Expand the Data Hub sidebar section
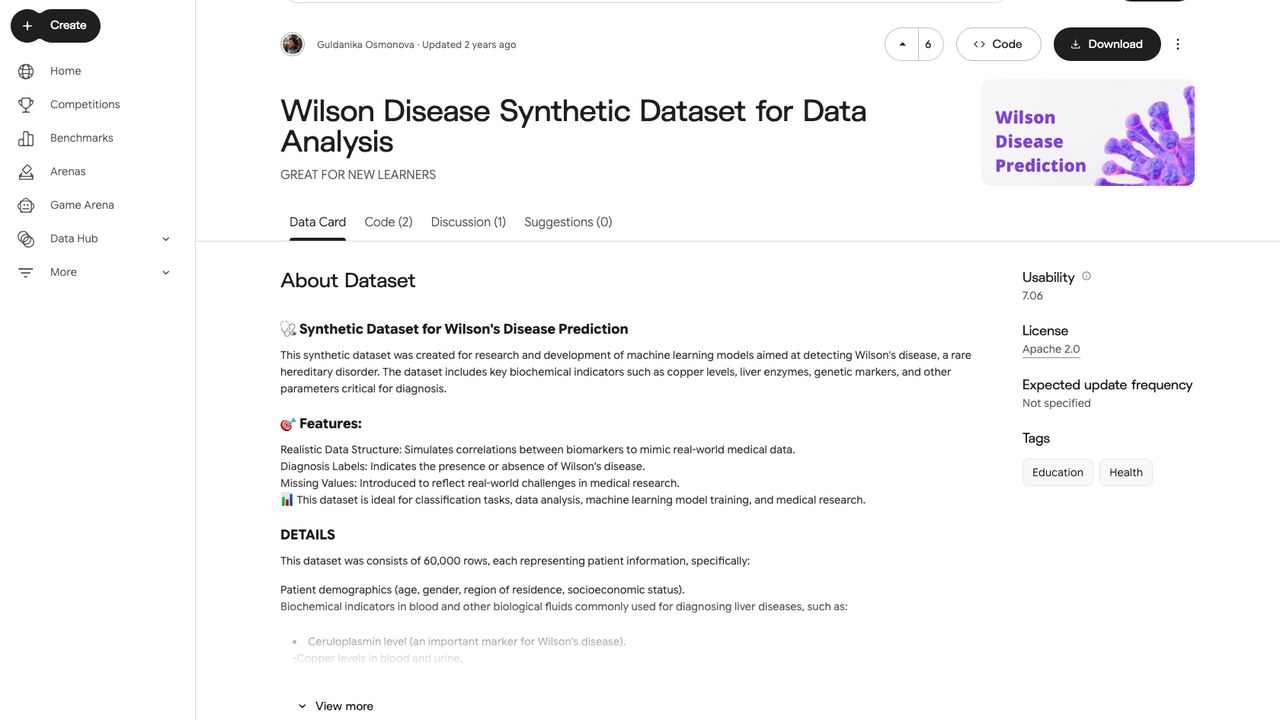 [166, 239]
